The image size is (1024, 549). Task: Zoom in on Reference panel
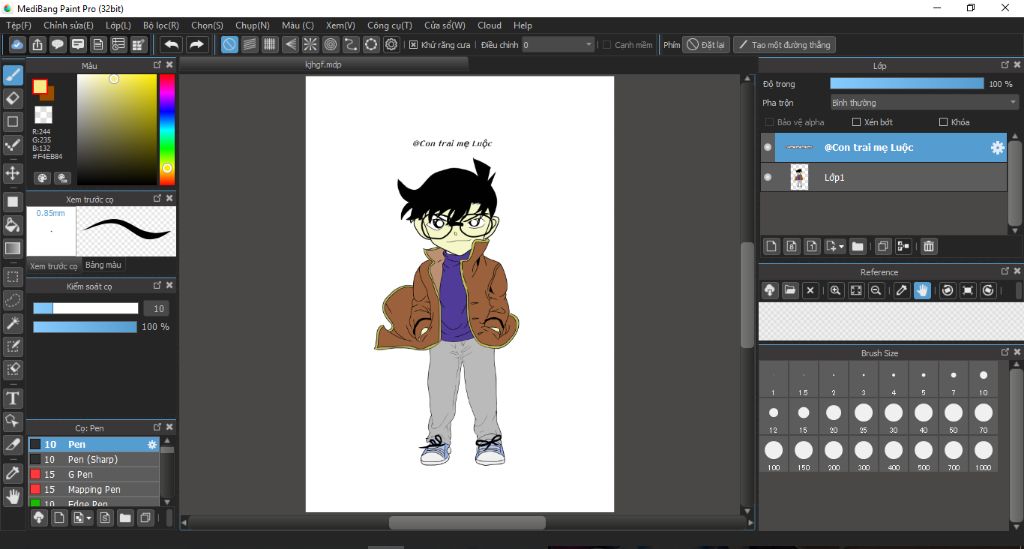tap(835, 290)
